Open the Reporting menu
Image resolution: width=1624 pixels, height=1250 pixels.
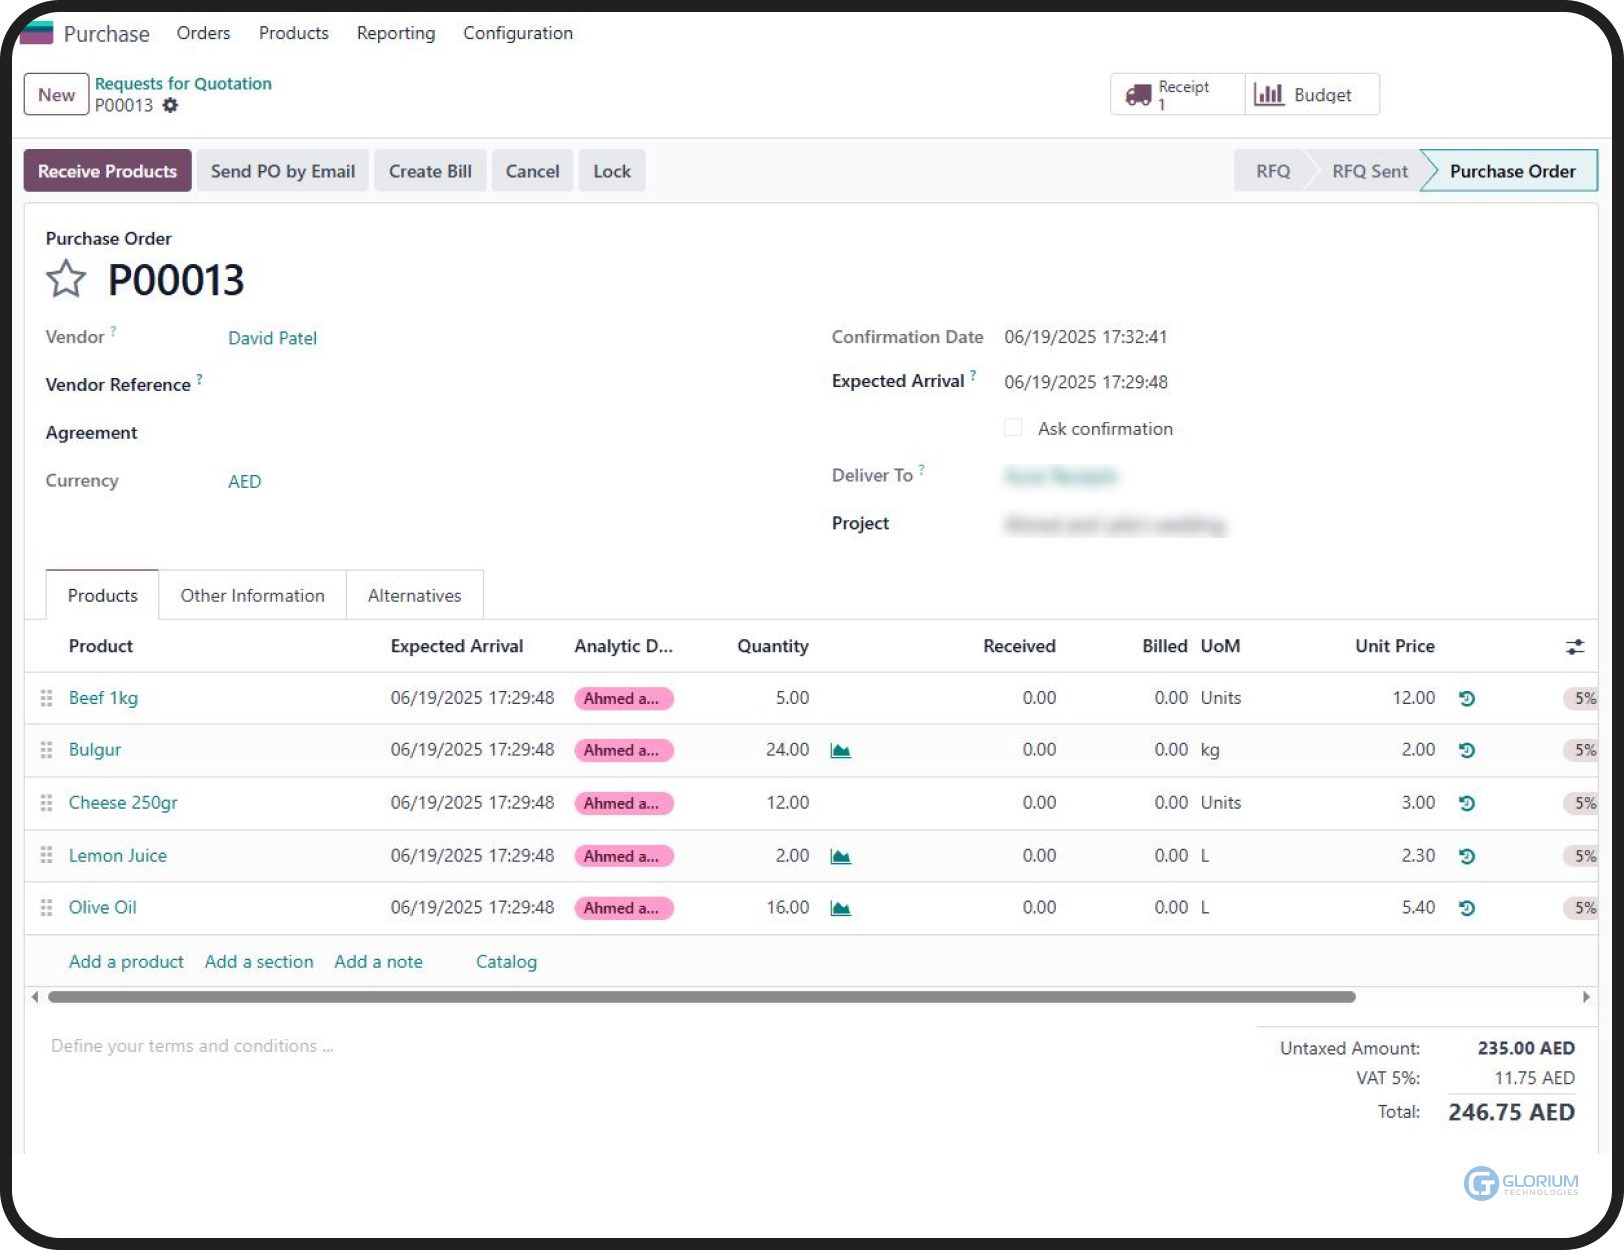395,33
